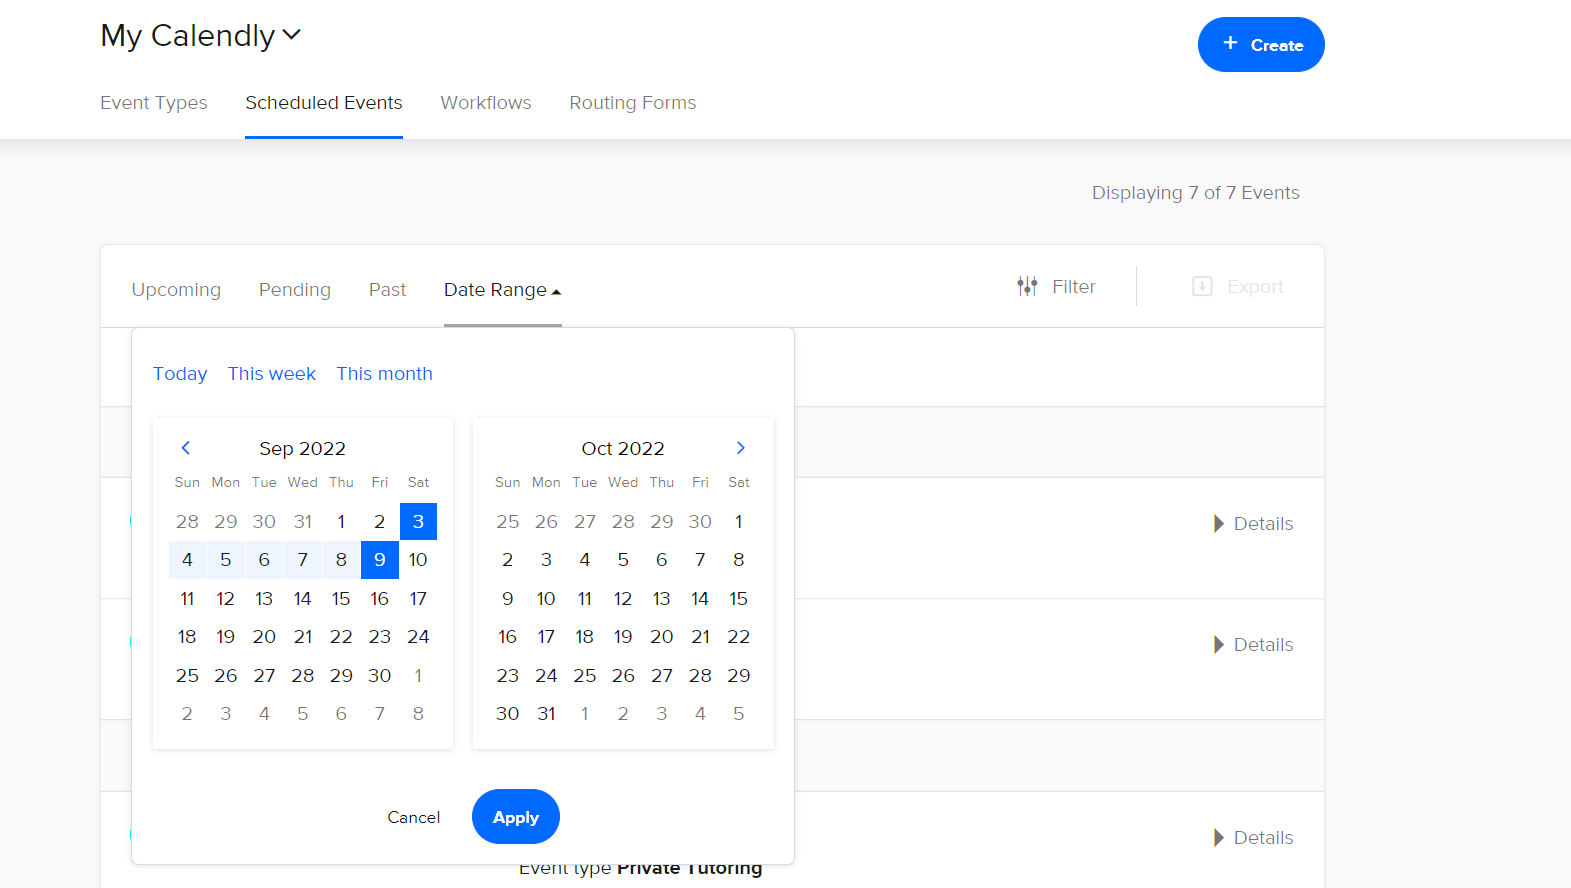This screenshot has width=1571, height=888.
Task: Click the Oct 2022 month heading
Action: [x=623, y=449]
